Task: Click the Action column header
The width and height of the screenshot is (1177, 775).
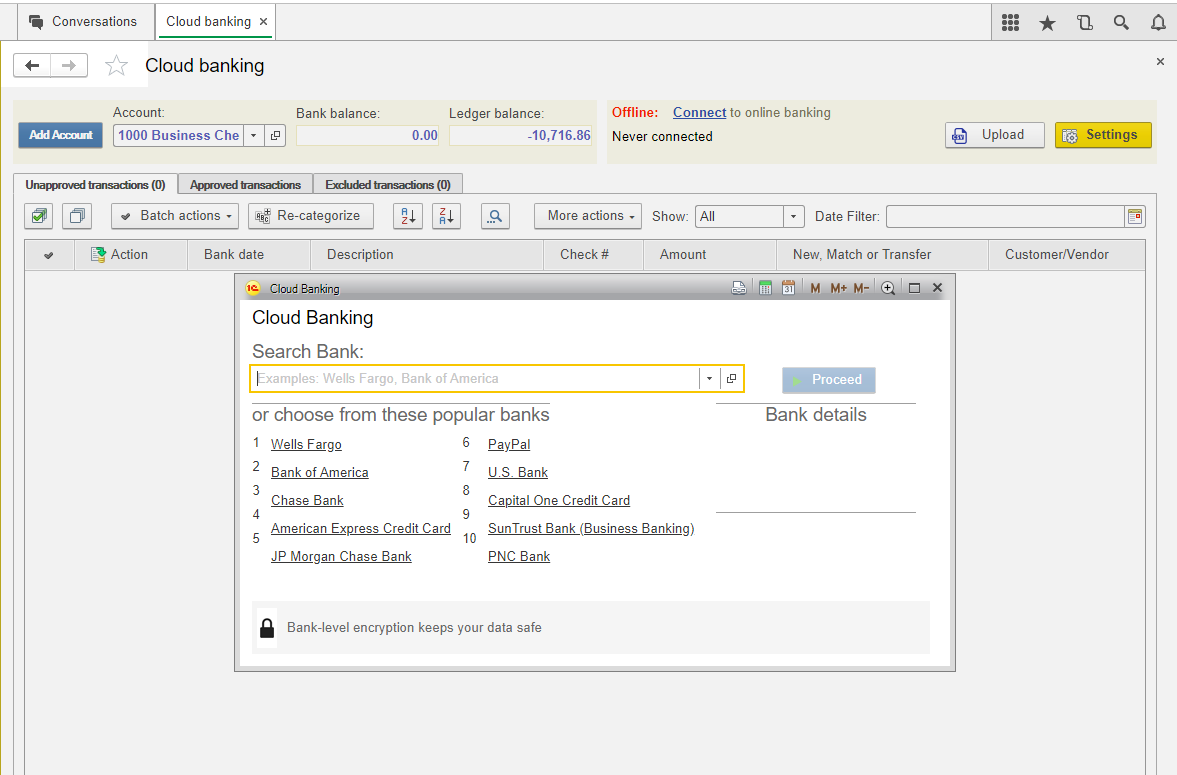Action: pos(131,255)
